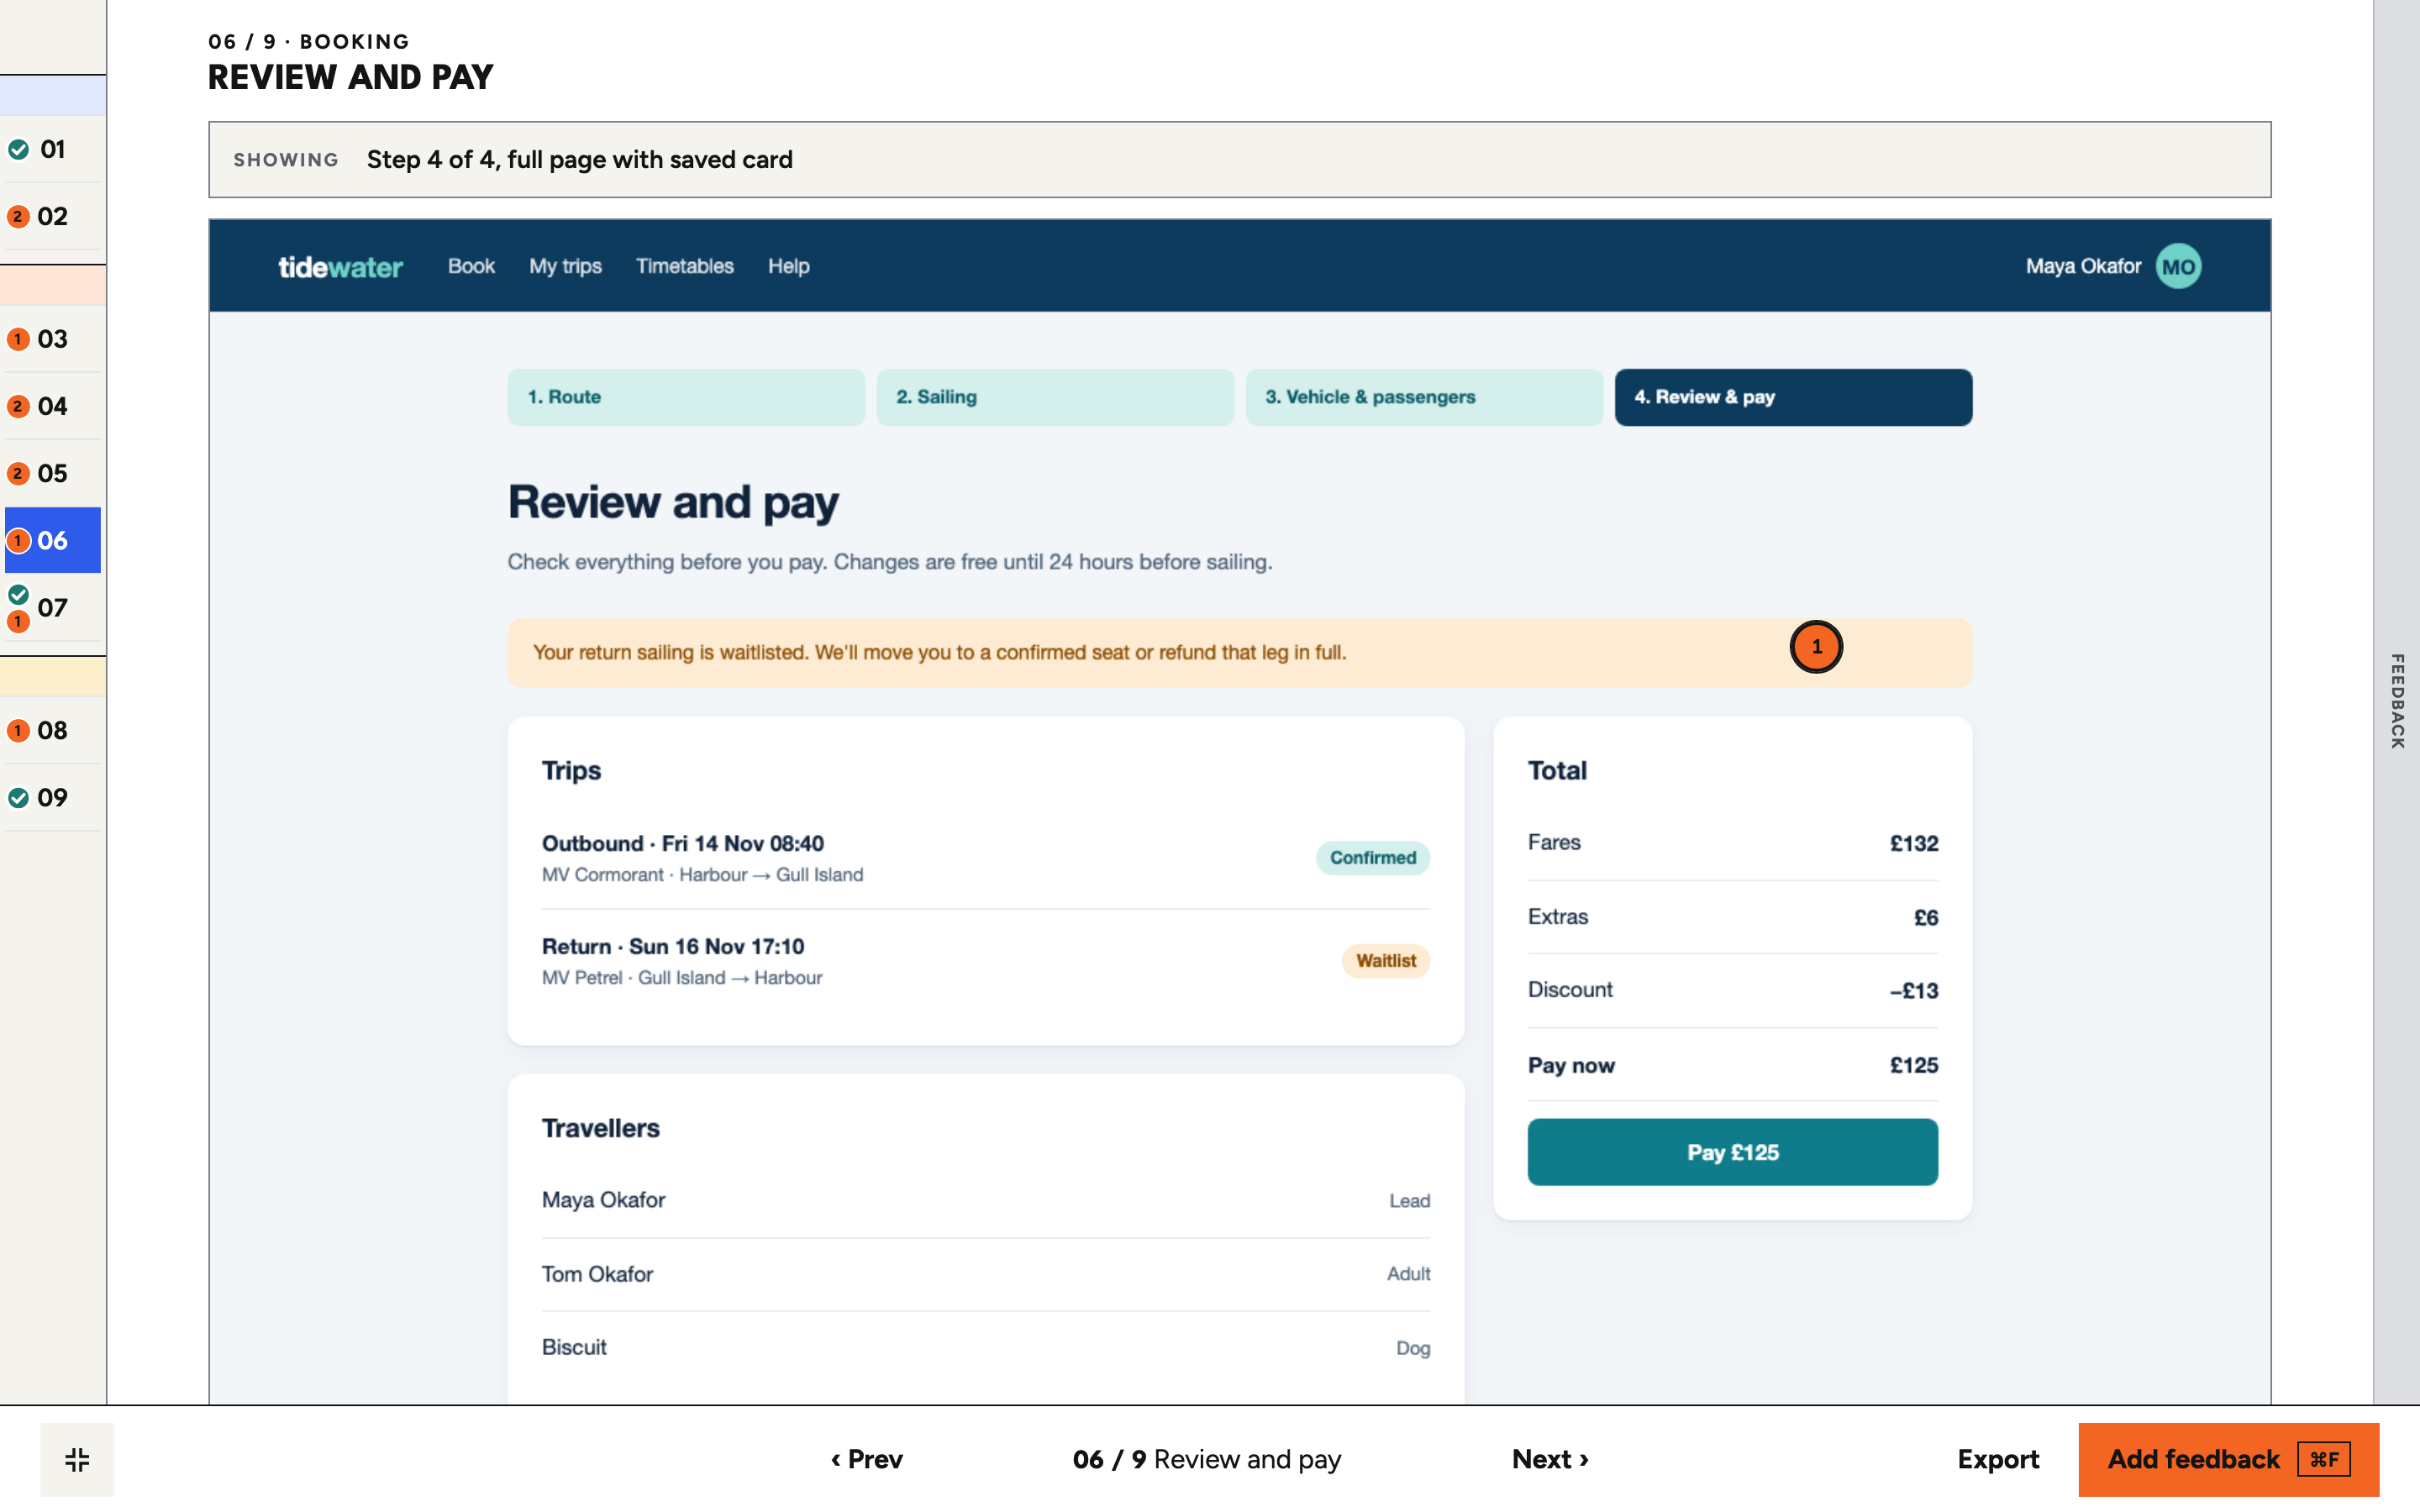This screenshot has width=2420, height=1512.
Task: Go to the previous screen with Prev
Action: (866, 1459)
